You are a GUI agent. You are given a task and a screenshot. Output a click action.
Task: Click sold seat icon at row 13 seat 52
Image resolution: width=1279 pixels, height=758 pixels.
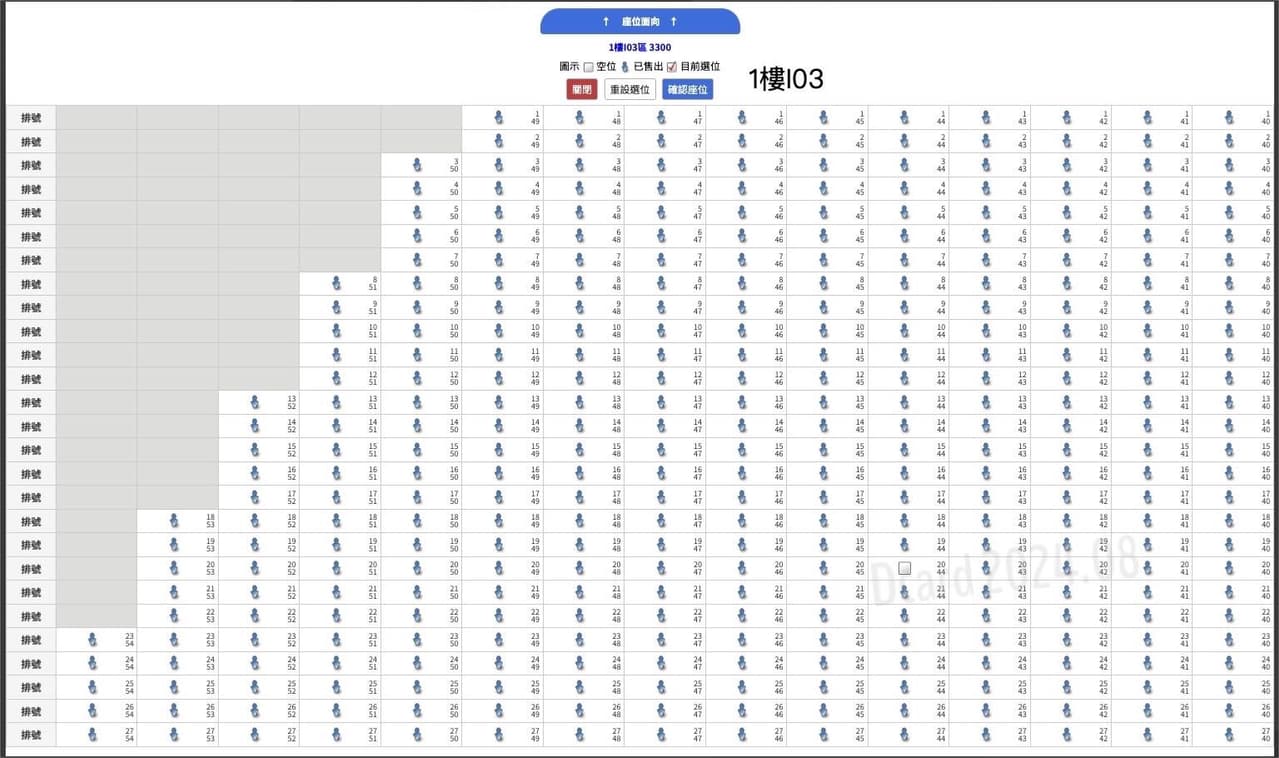point(255,402)
